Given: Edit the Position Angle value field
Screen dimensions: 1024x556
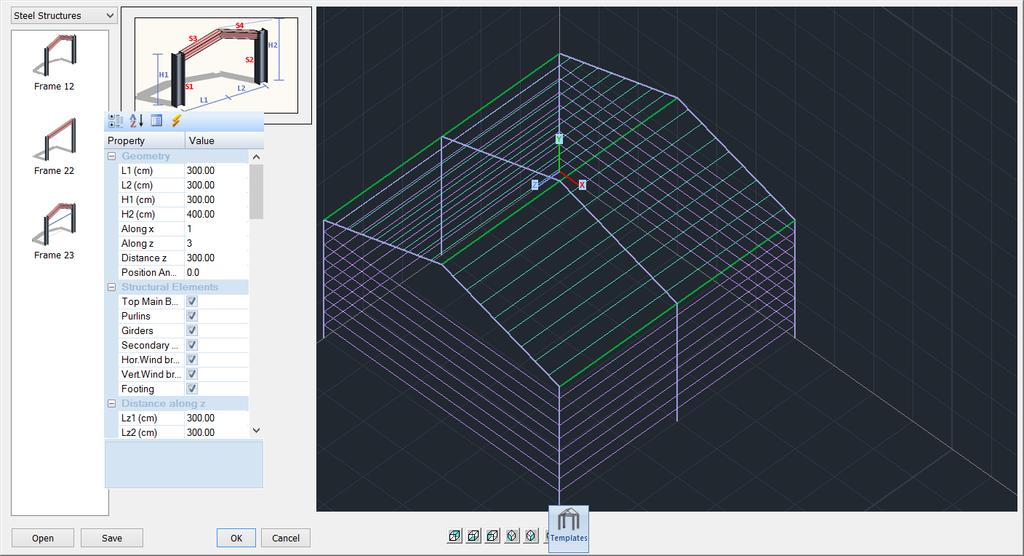Looking at the screenshot, I should (x=217, y=272).
